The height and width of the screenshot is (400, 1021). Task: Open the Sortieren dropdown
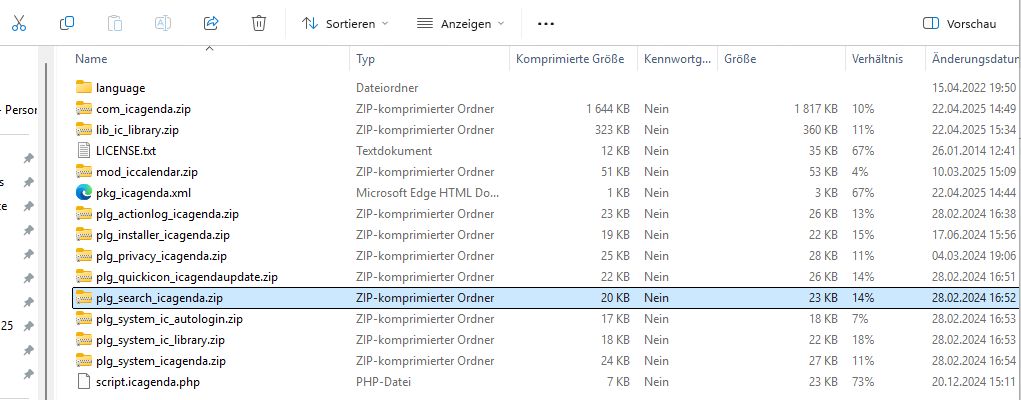(345, 23)
